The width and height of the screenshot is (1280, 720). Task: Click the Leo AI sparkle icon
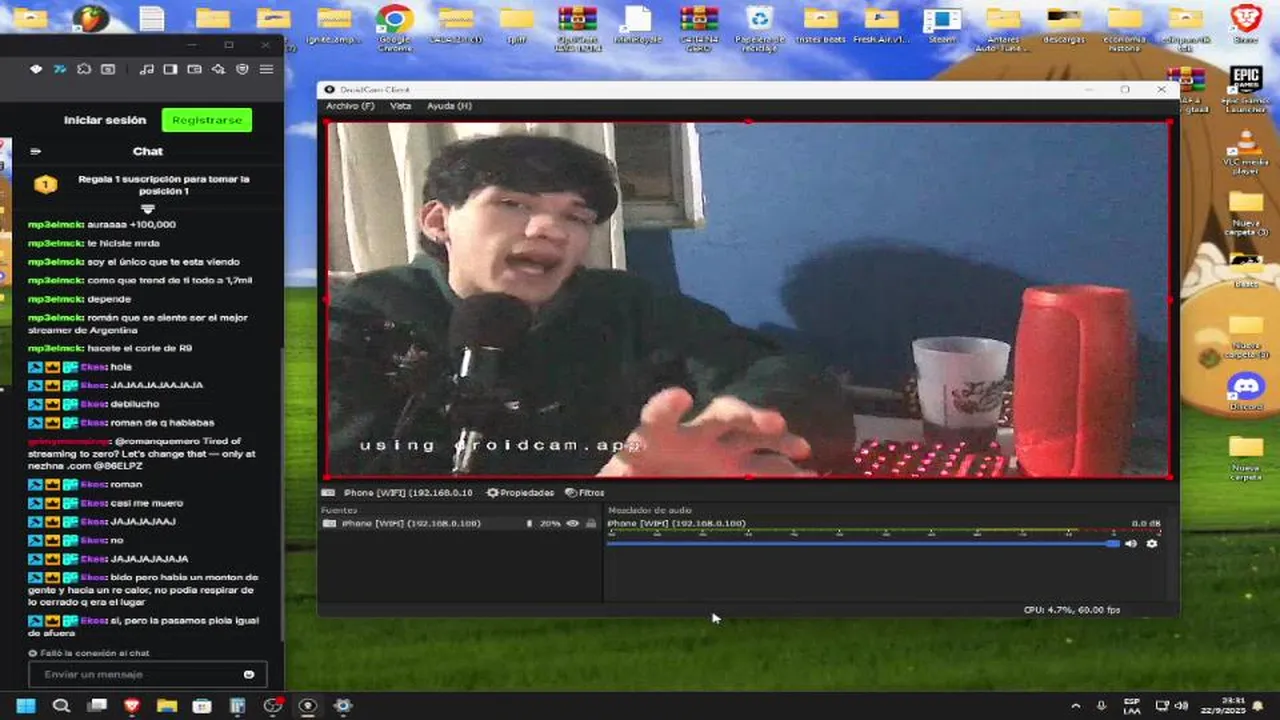[218, 69]
